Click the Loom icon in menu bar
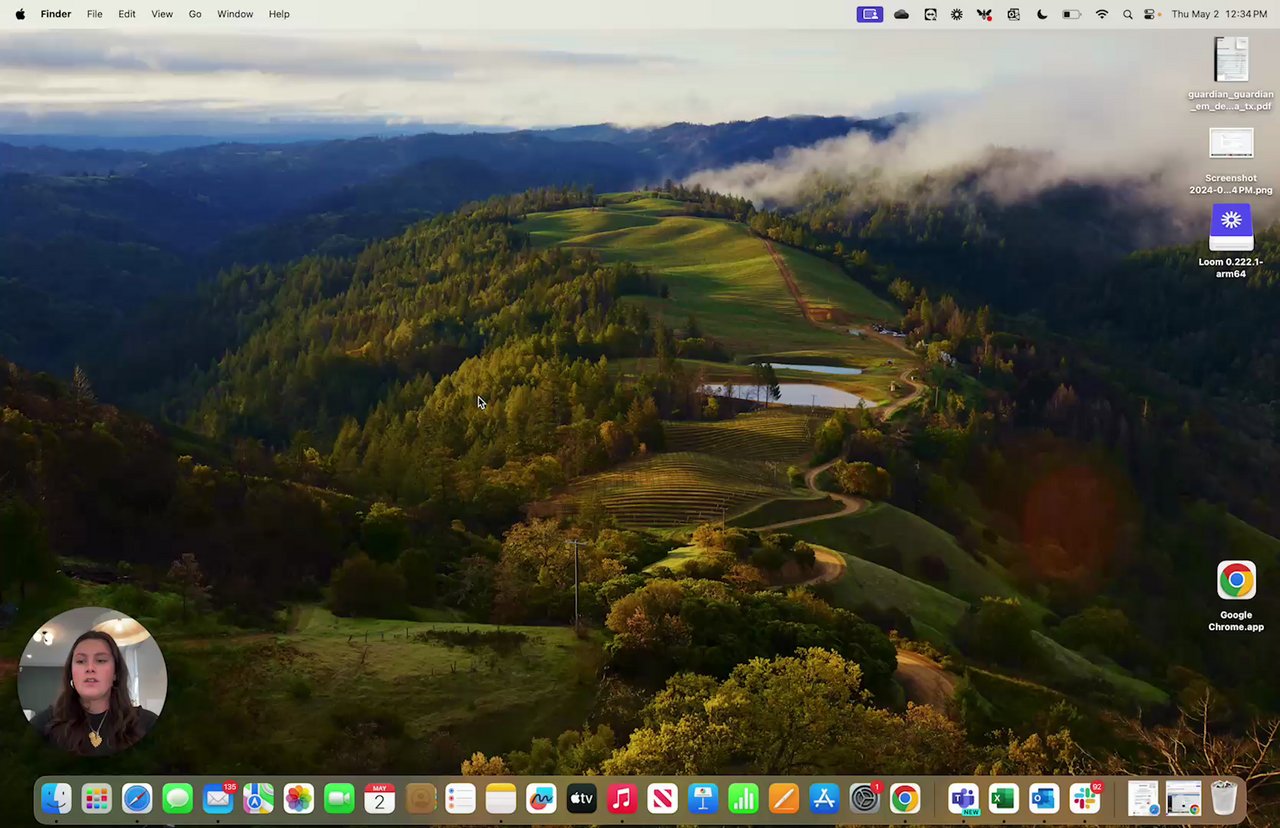 (x=957, y=14)
